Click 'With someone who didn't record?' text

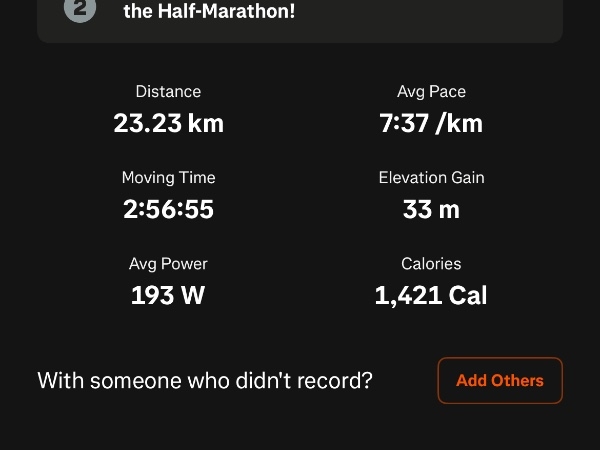click(205, 381)
